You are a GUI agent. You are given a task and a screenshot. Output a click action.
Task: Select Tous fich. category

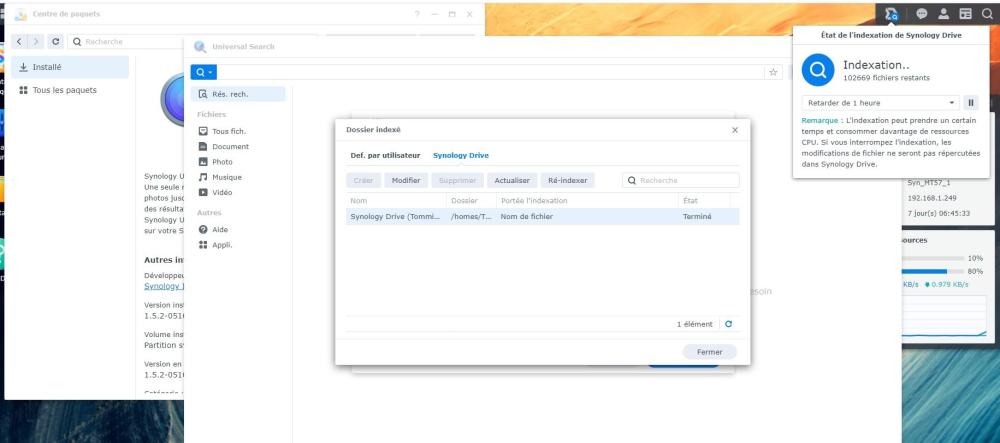229,131
